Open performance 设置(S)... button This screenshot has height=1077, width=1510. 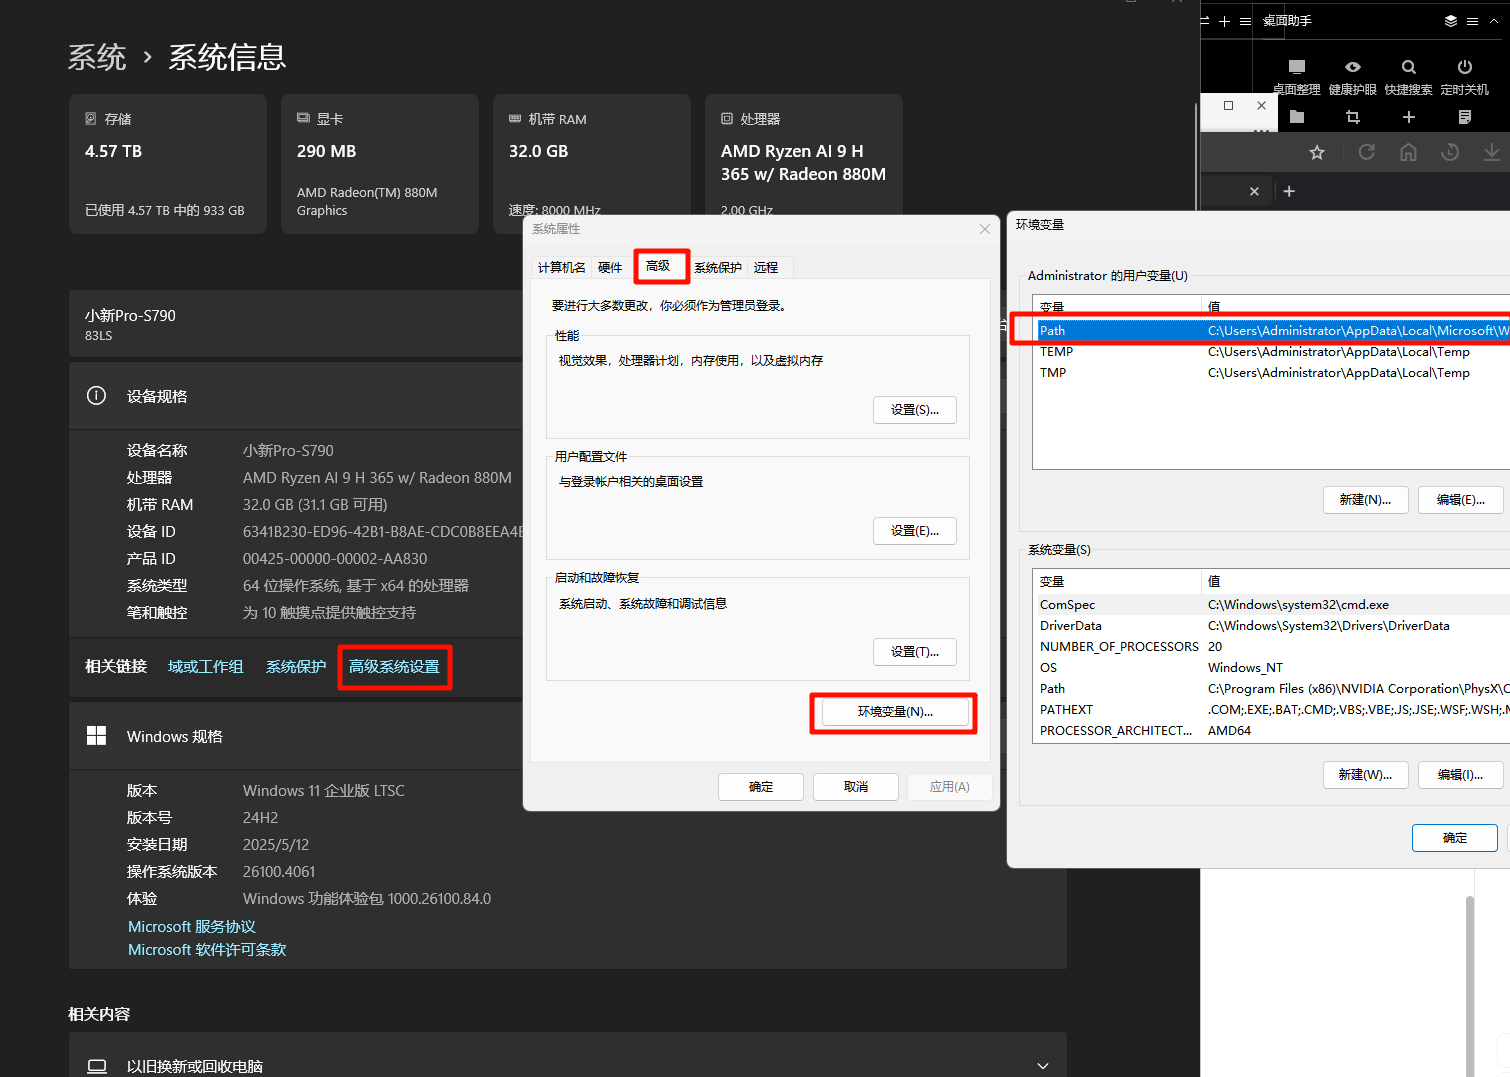click(x=915, y=410)
